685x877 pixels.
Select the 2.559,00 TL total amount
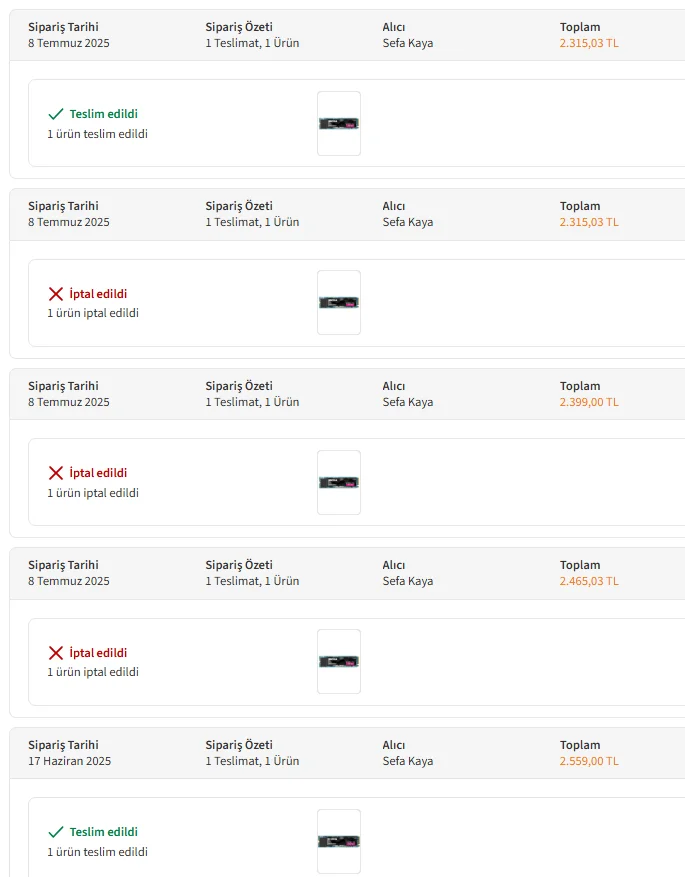coord(589,761)
